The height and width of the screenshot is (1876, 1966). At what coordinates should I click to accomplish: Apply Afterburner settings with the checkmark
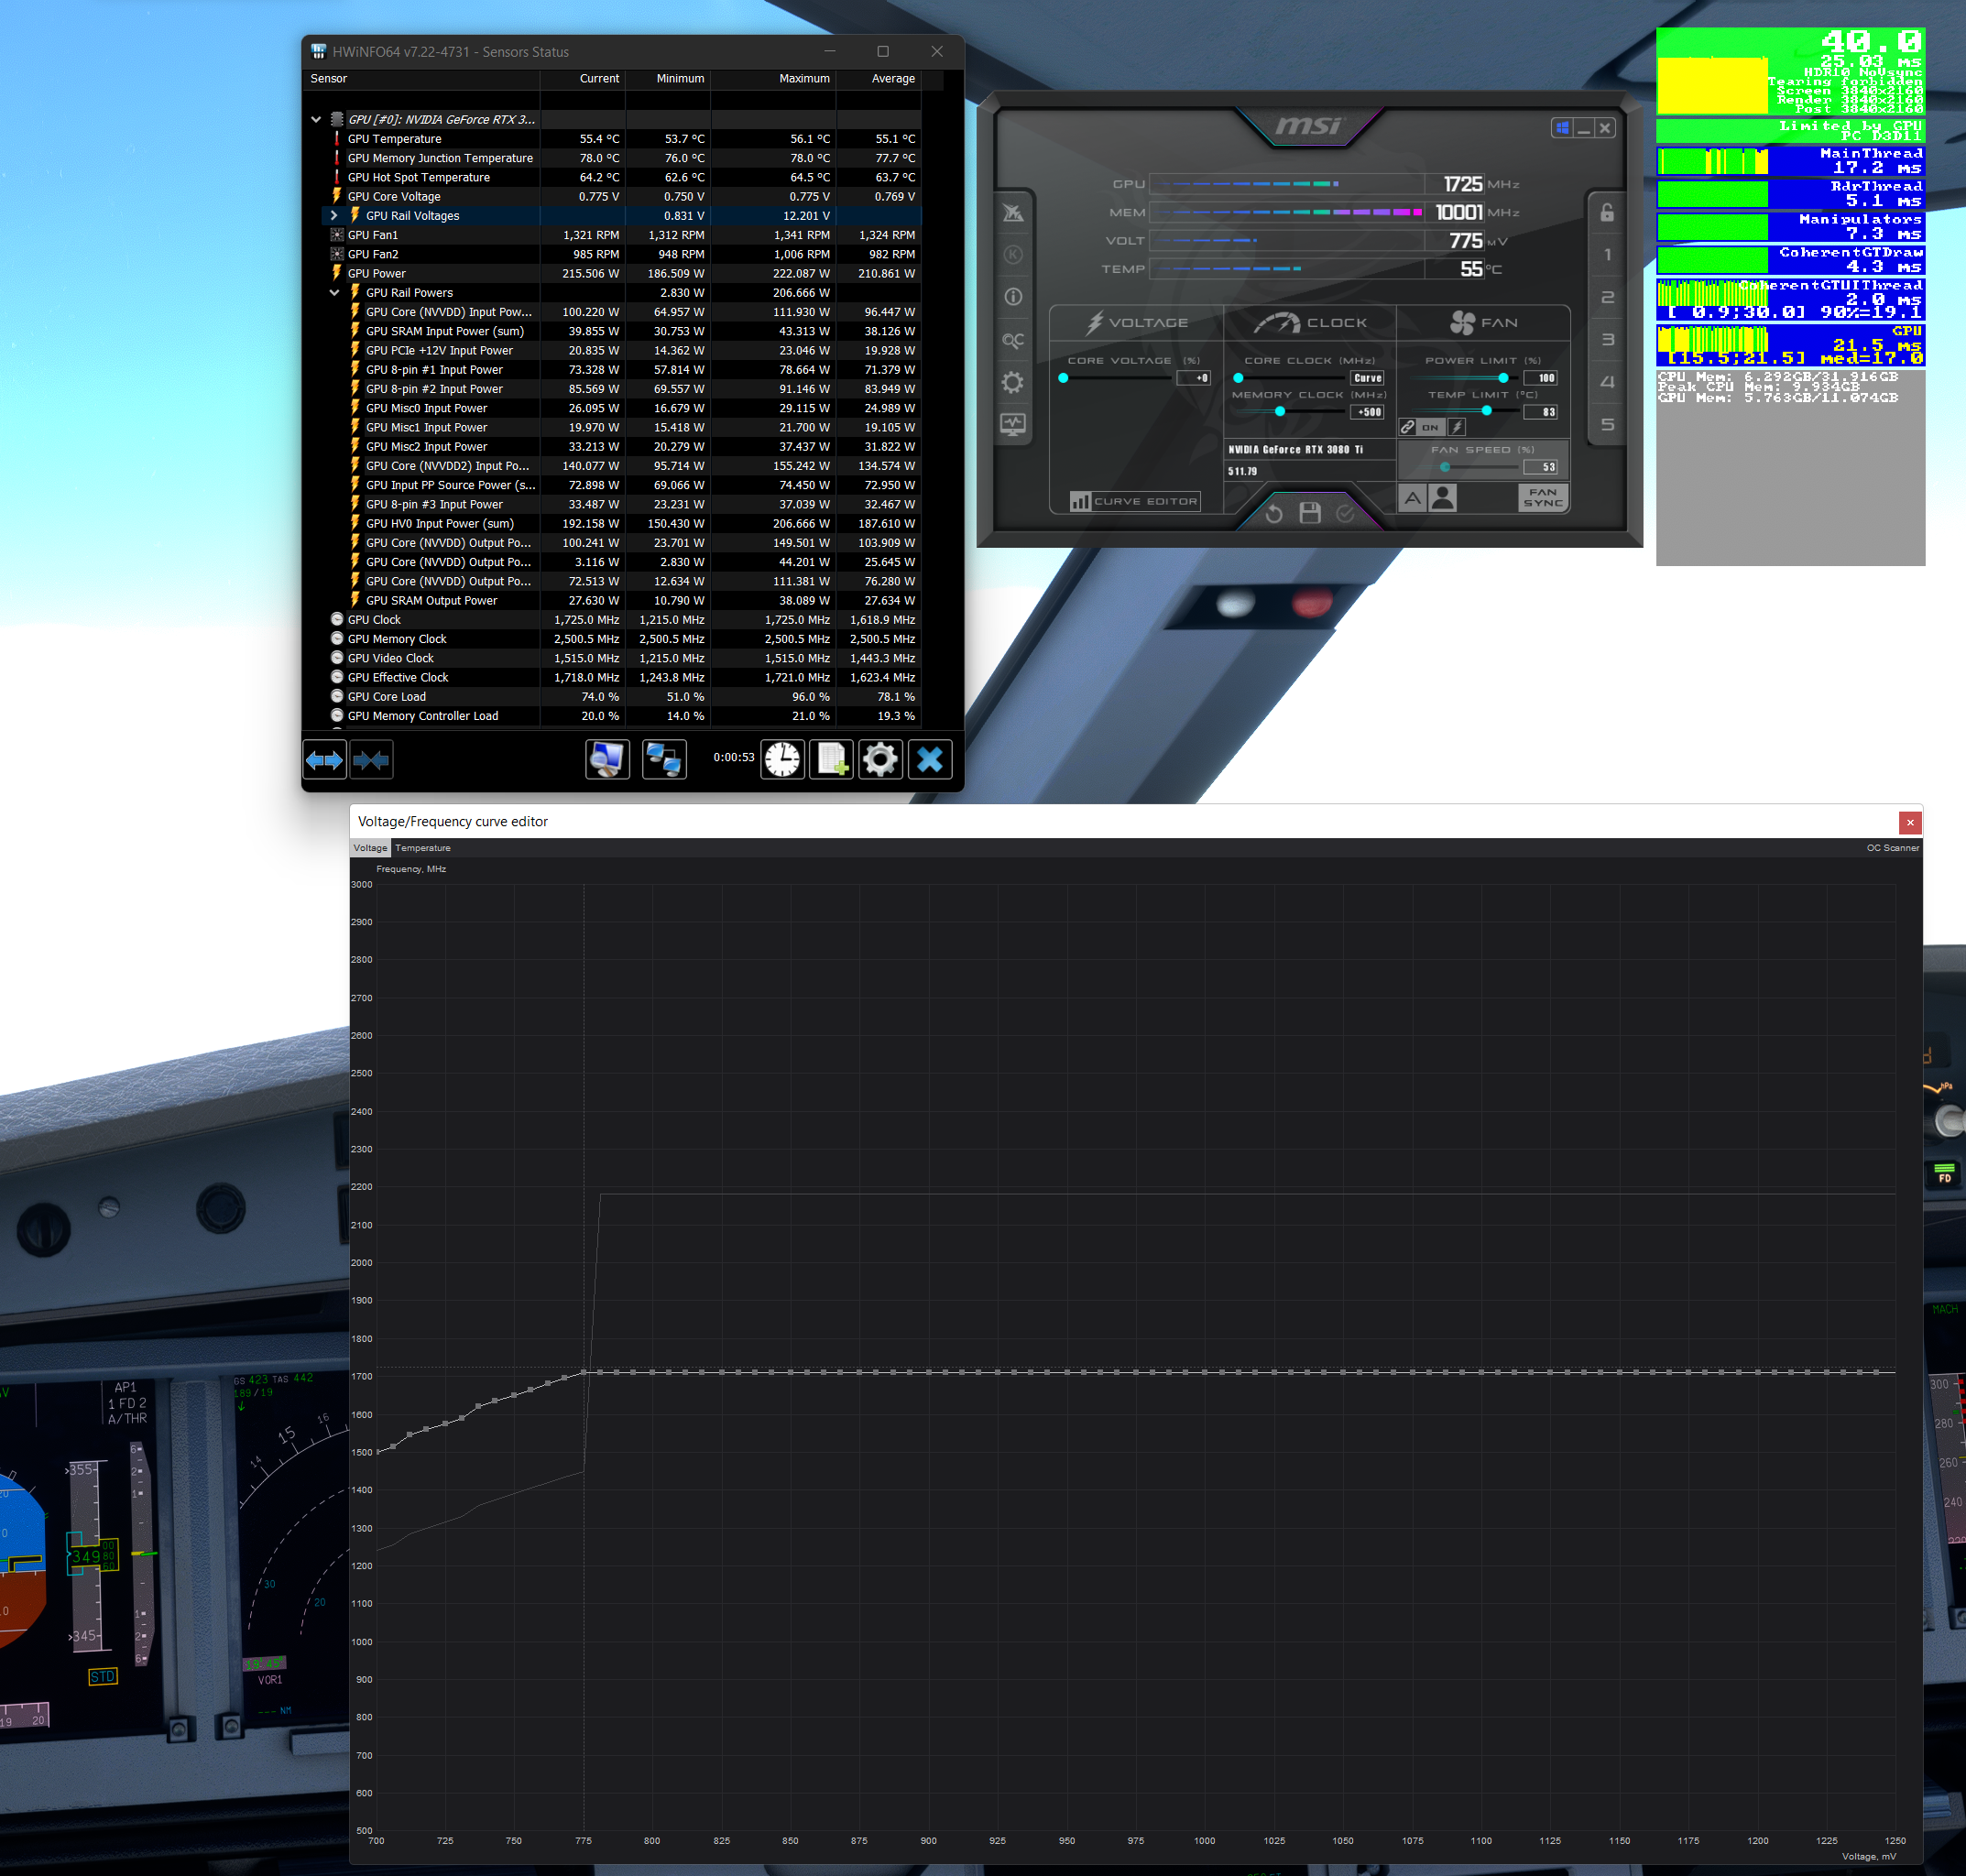pos(1345,514)
